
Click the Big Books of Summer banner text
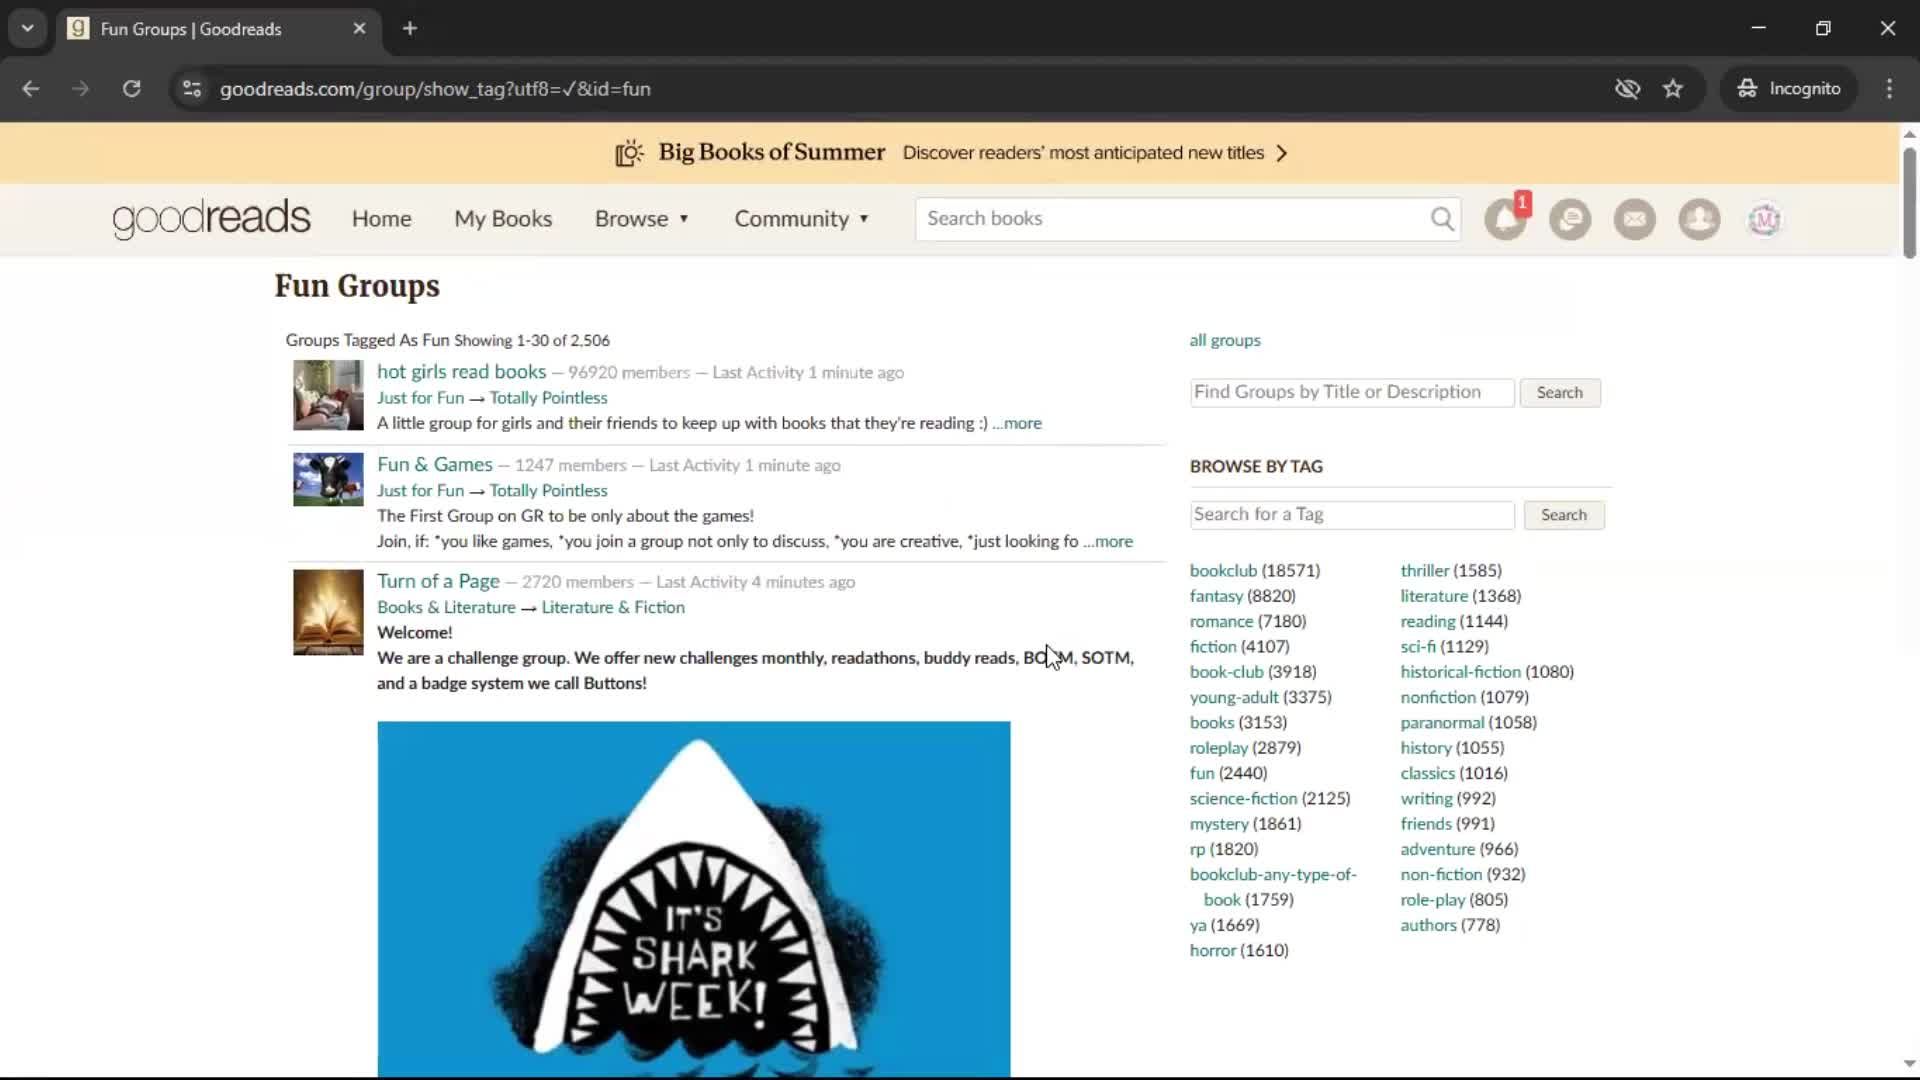(x=771, y=152)
